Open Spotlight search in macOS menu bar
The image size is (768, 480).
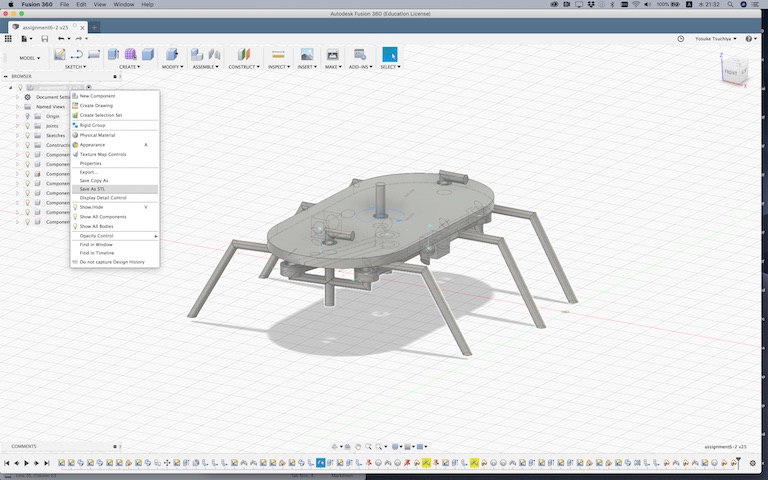pos(730,4)
